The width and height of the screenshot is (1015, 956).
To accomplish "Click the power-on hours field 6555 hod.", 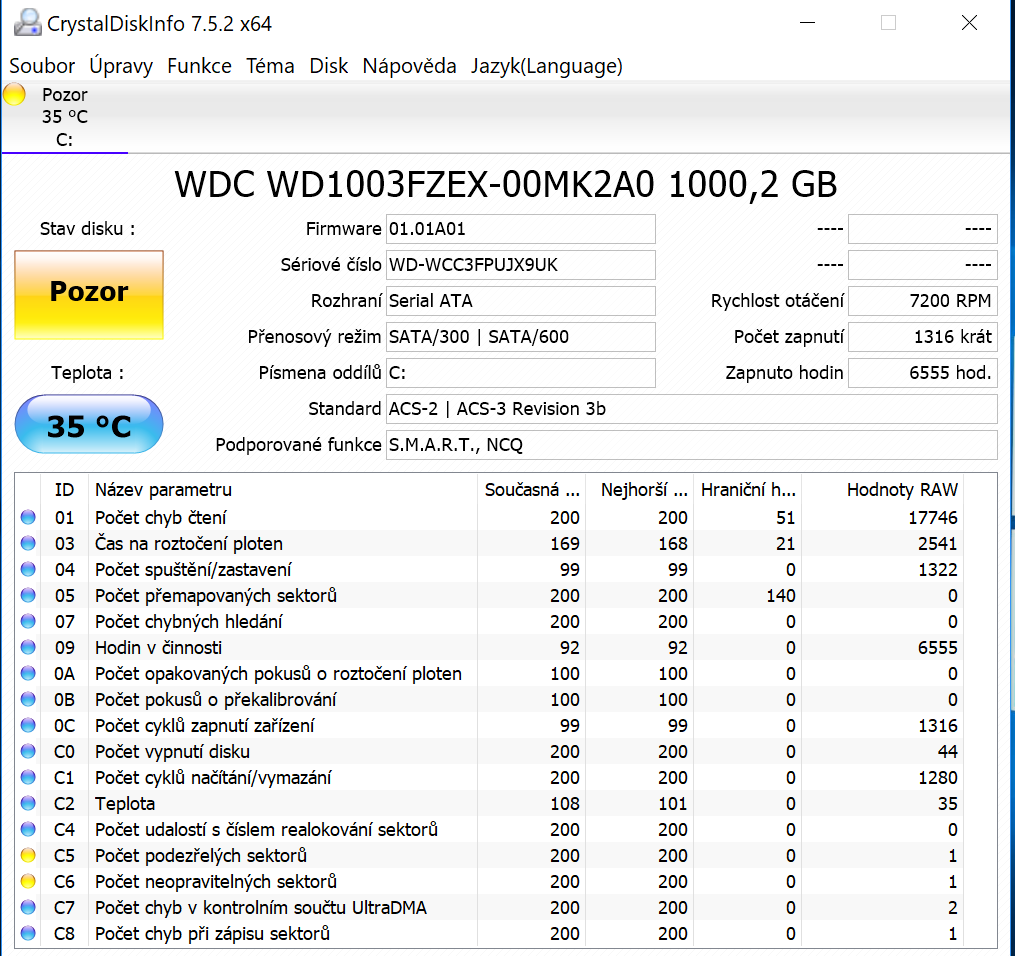I will pyautogui.click(x=922, y=373).
